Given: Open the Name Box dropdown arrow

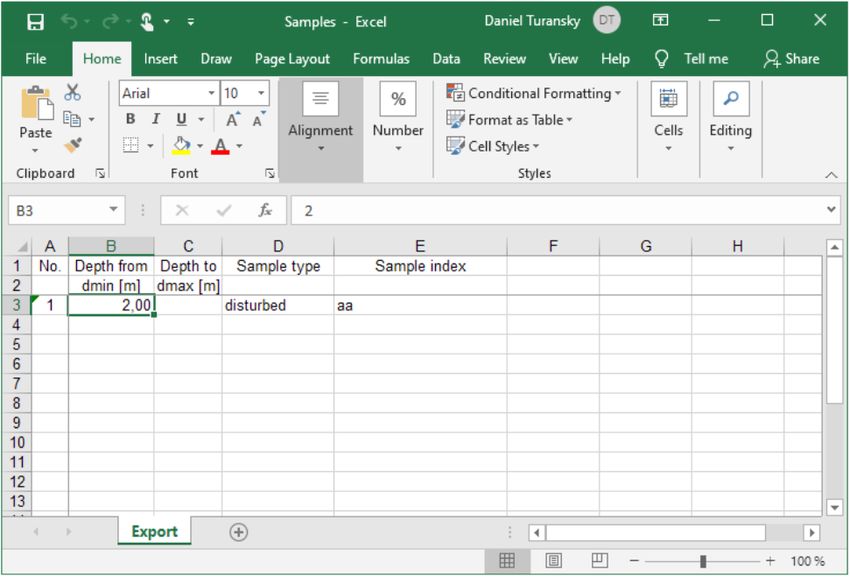Looking at the screenshot, I should (x=114, y=211).
